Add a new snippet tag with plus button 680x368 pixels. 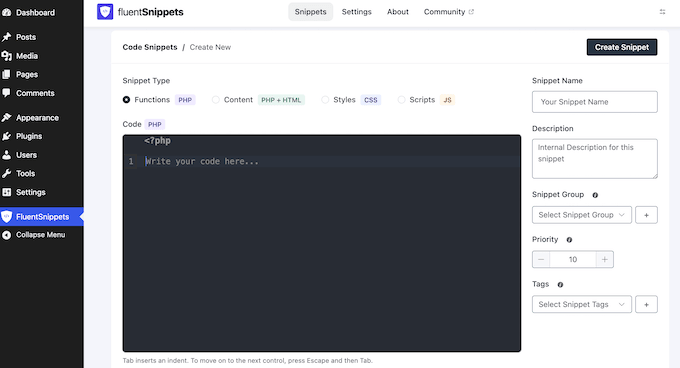pyautogui.click(x=646, y=304)
